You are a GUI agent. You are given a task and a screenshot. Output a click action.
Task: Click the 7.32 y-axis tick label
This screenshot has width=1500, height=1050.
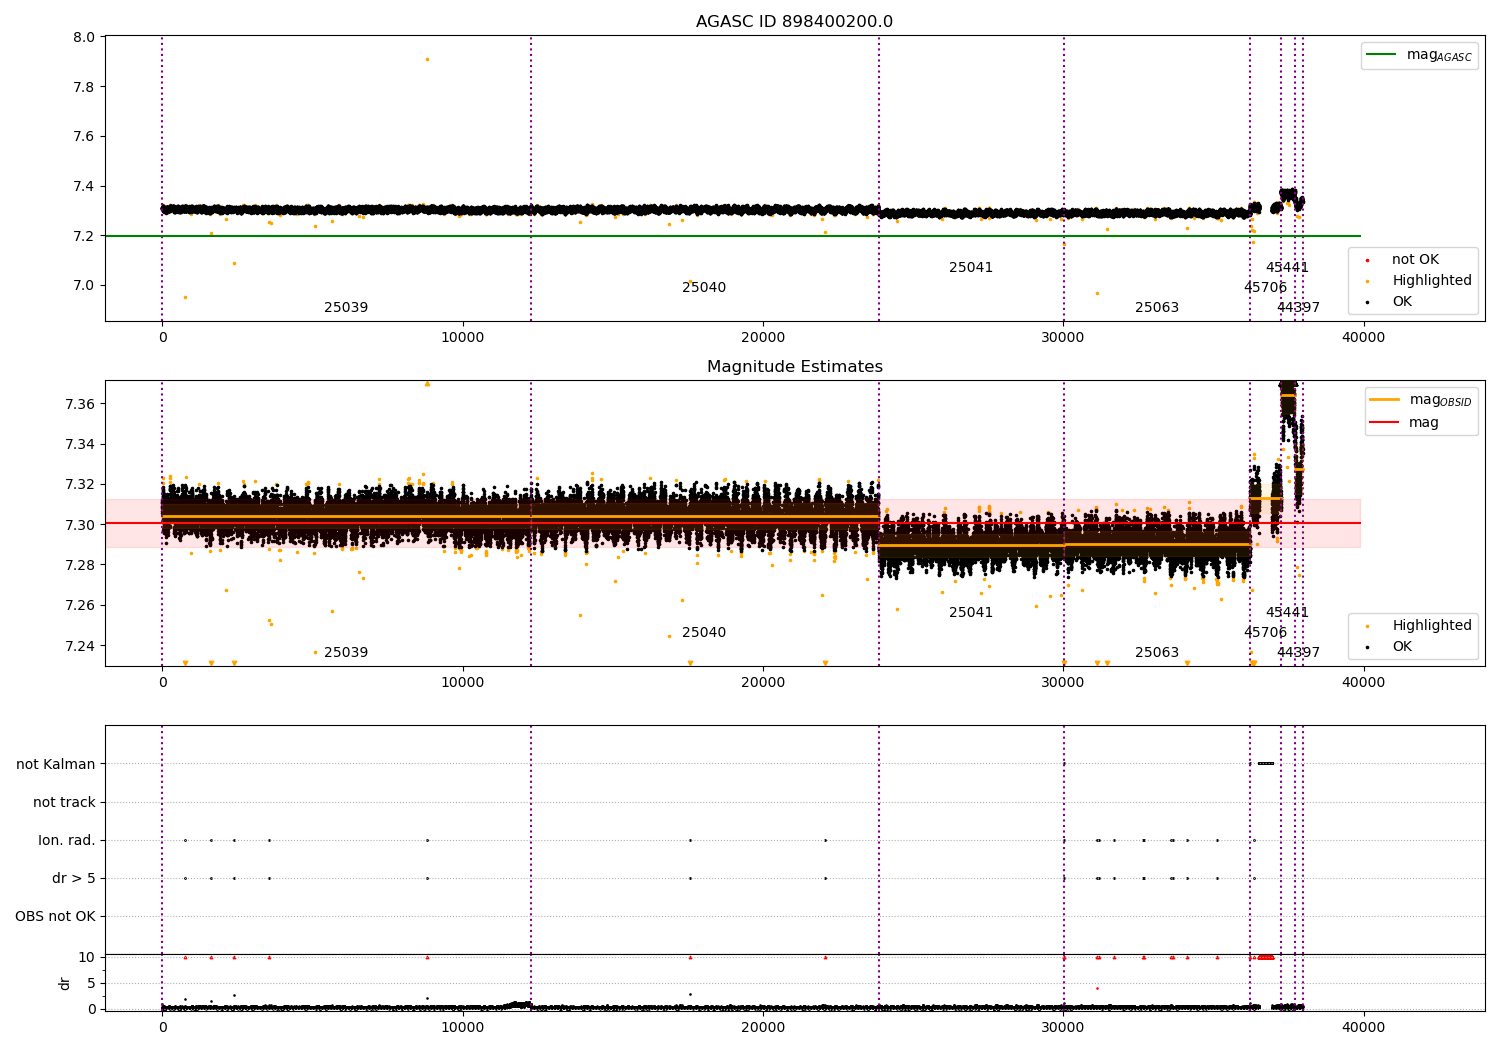tap(80, 485)
